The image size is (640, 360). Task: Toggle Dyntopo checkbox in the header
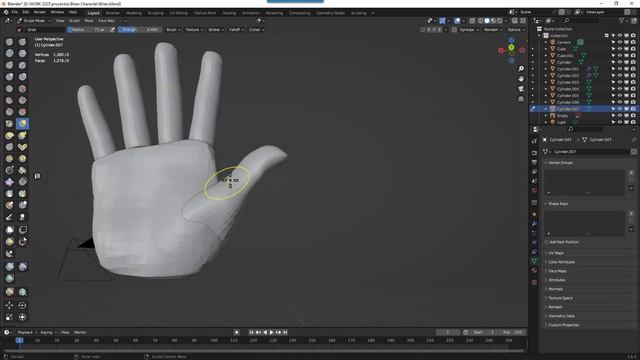pyautogui.click(x=454, y=30)
